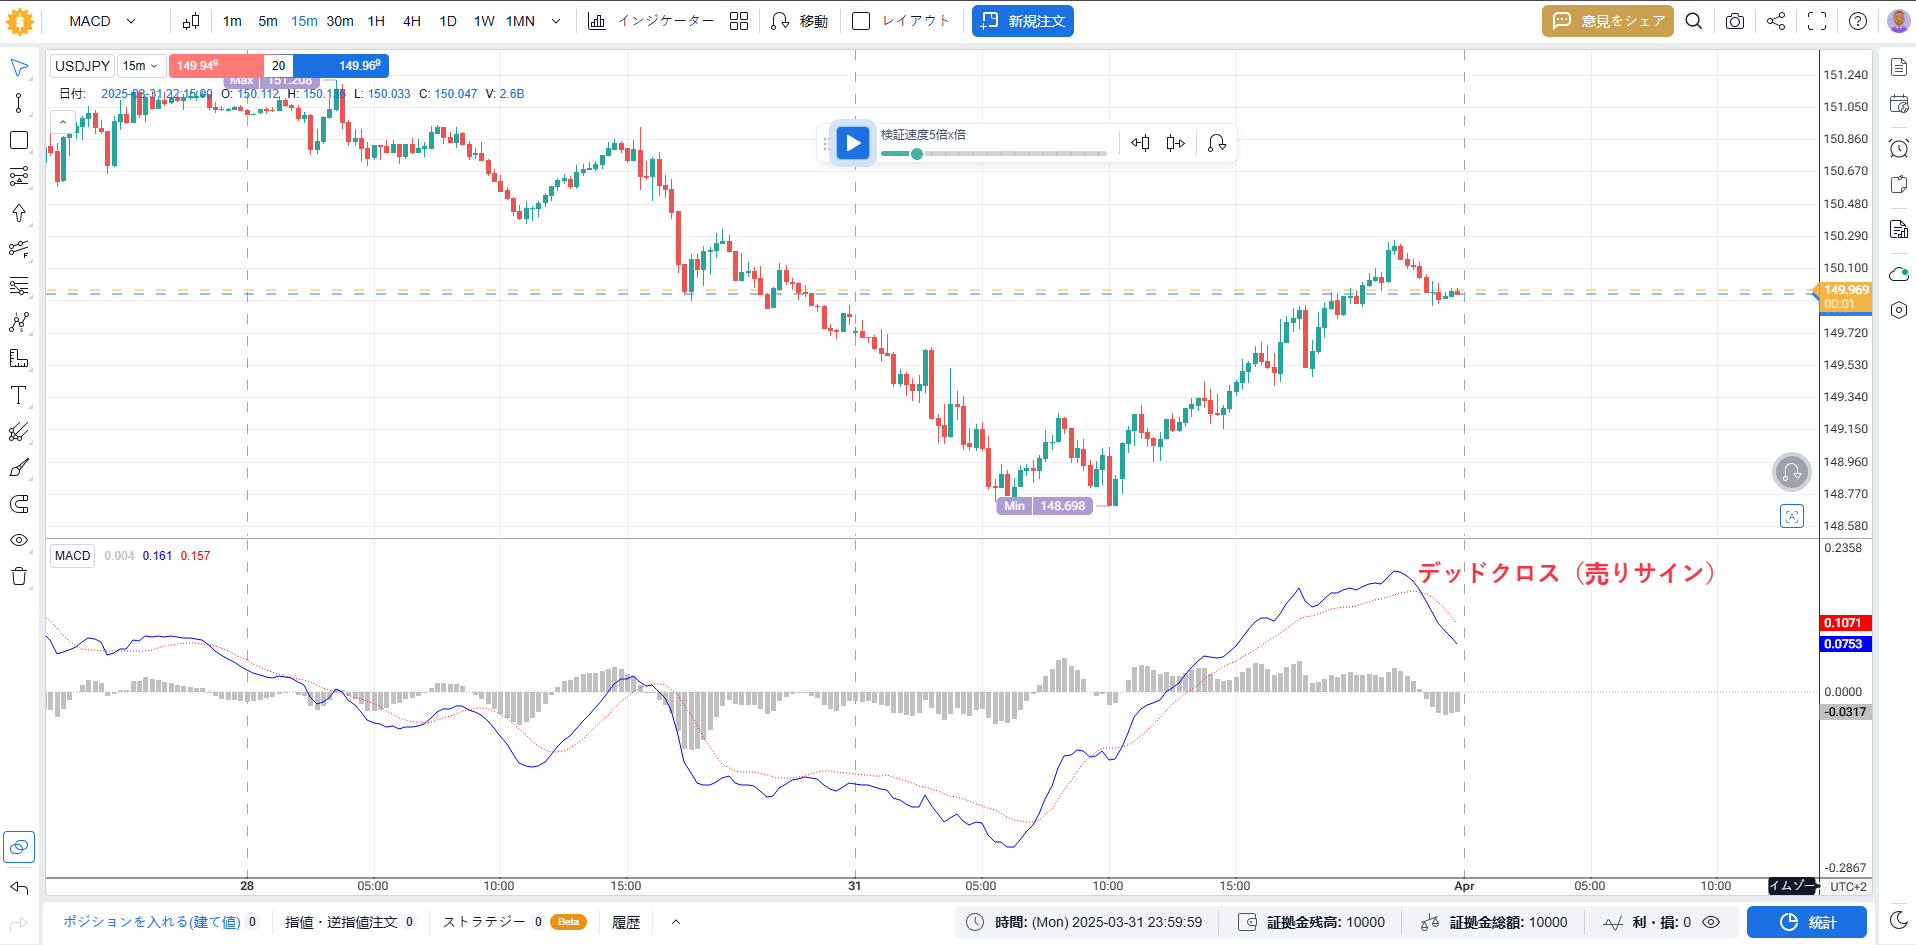
Task: Select the text tool in left toolbar
Action: coord(18,396)
